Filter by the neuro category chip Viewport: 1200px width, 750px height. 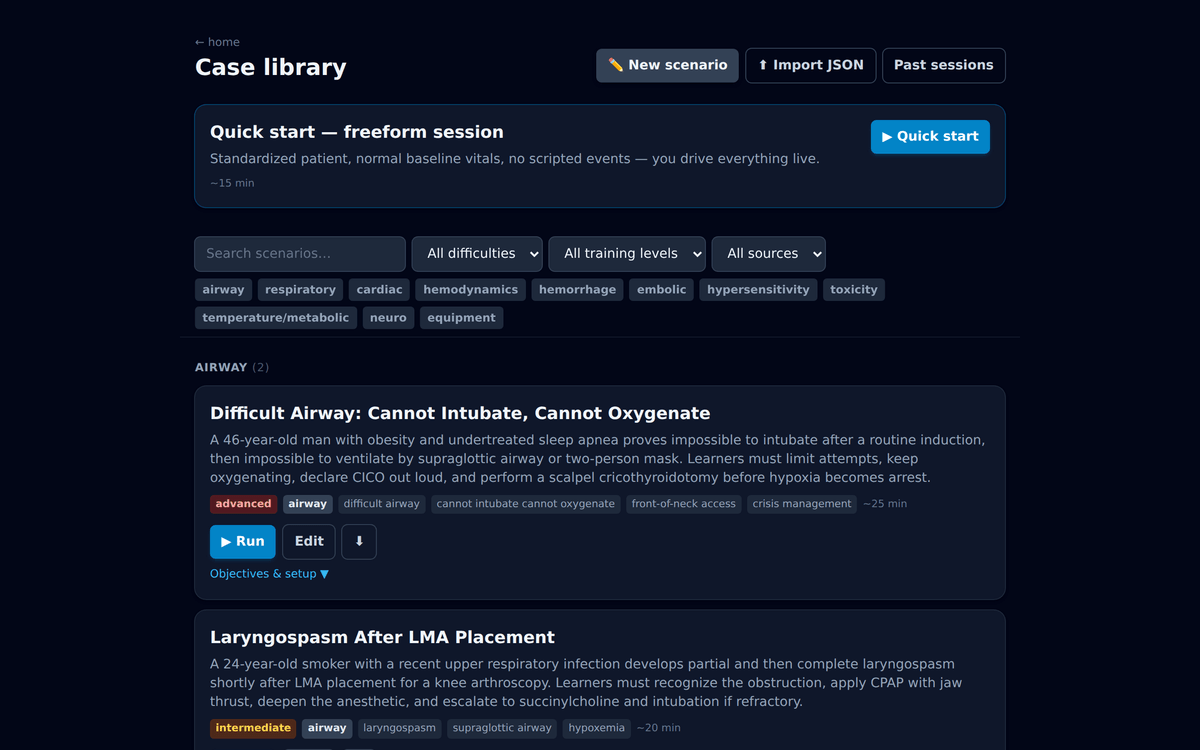pos(388,318)
